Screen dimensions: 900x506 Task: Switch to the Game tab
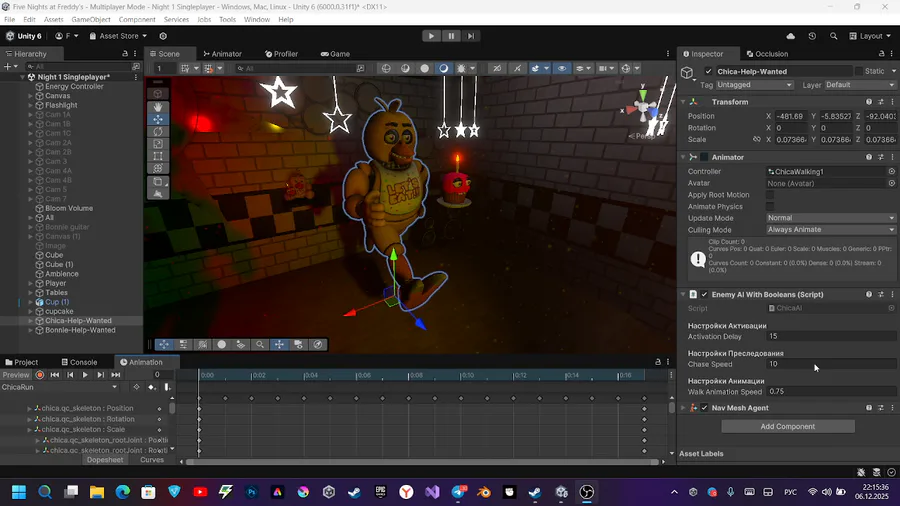pos(335,54)
